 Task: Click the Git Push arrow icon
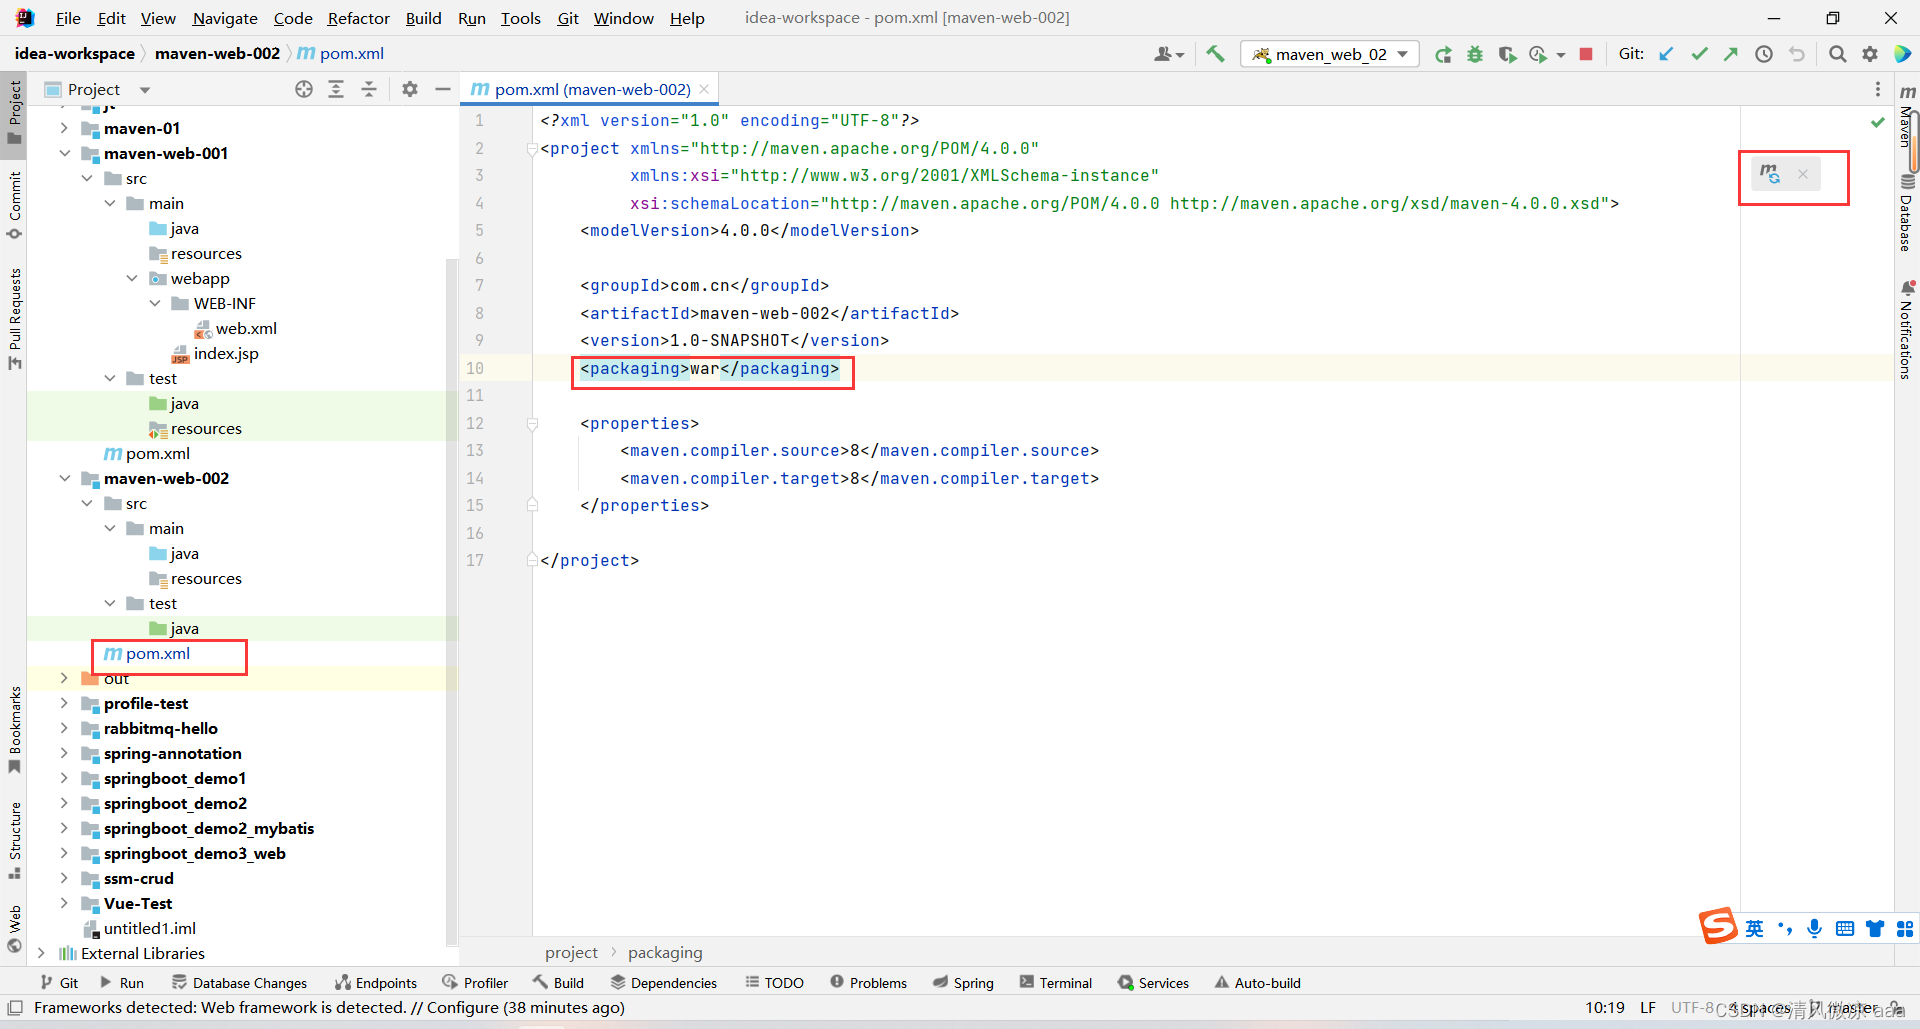(x=1731, y=54)
